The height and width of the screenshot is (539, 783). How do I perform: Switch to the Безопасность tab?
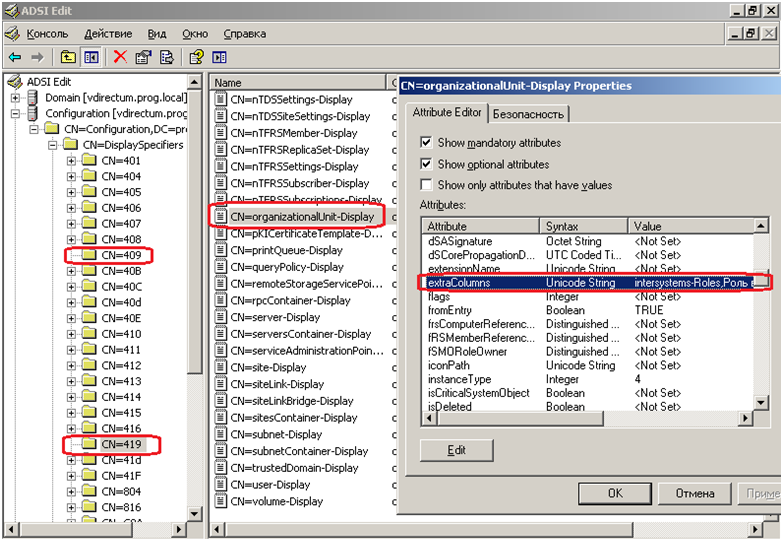tap(528, 114)
